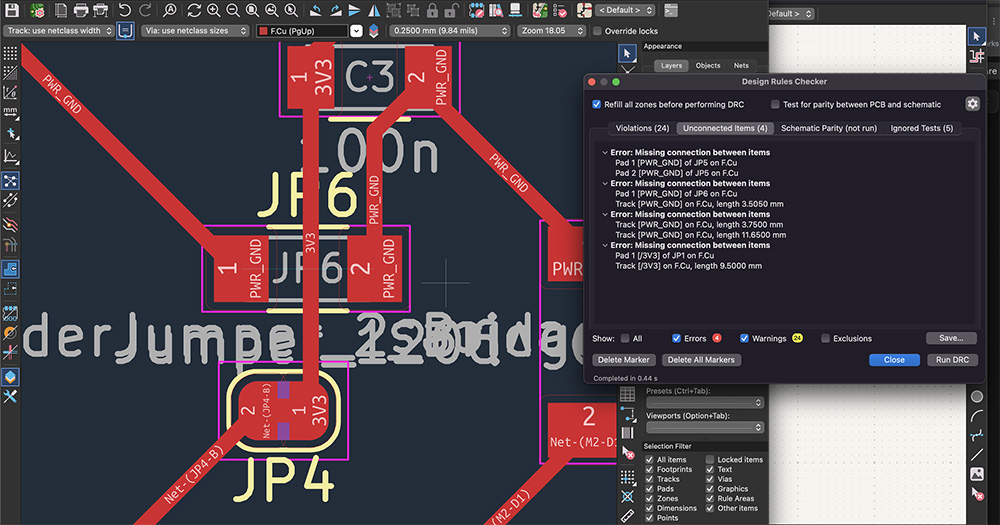Screen dimensions: 1000x525
Task: Switch to the Violations (24) tab
Action: (642, 128)
